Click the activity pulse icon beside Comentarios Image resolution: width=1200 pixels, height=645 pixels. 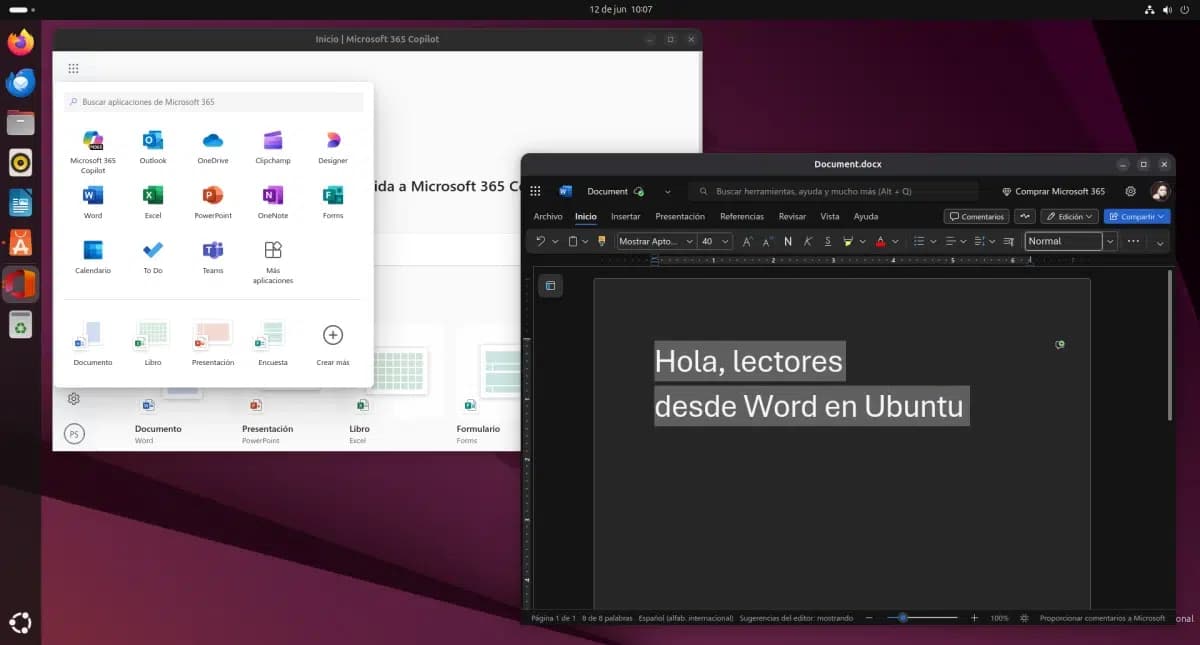coord(1025,216)
